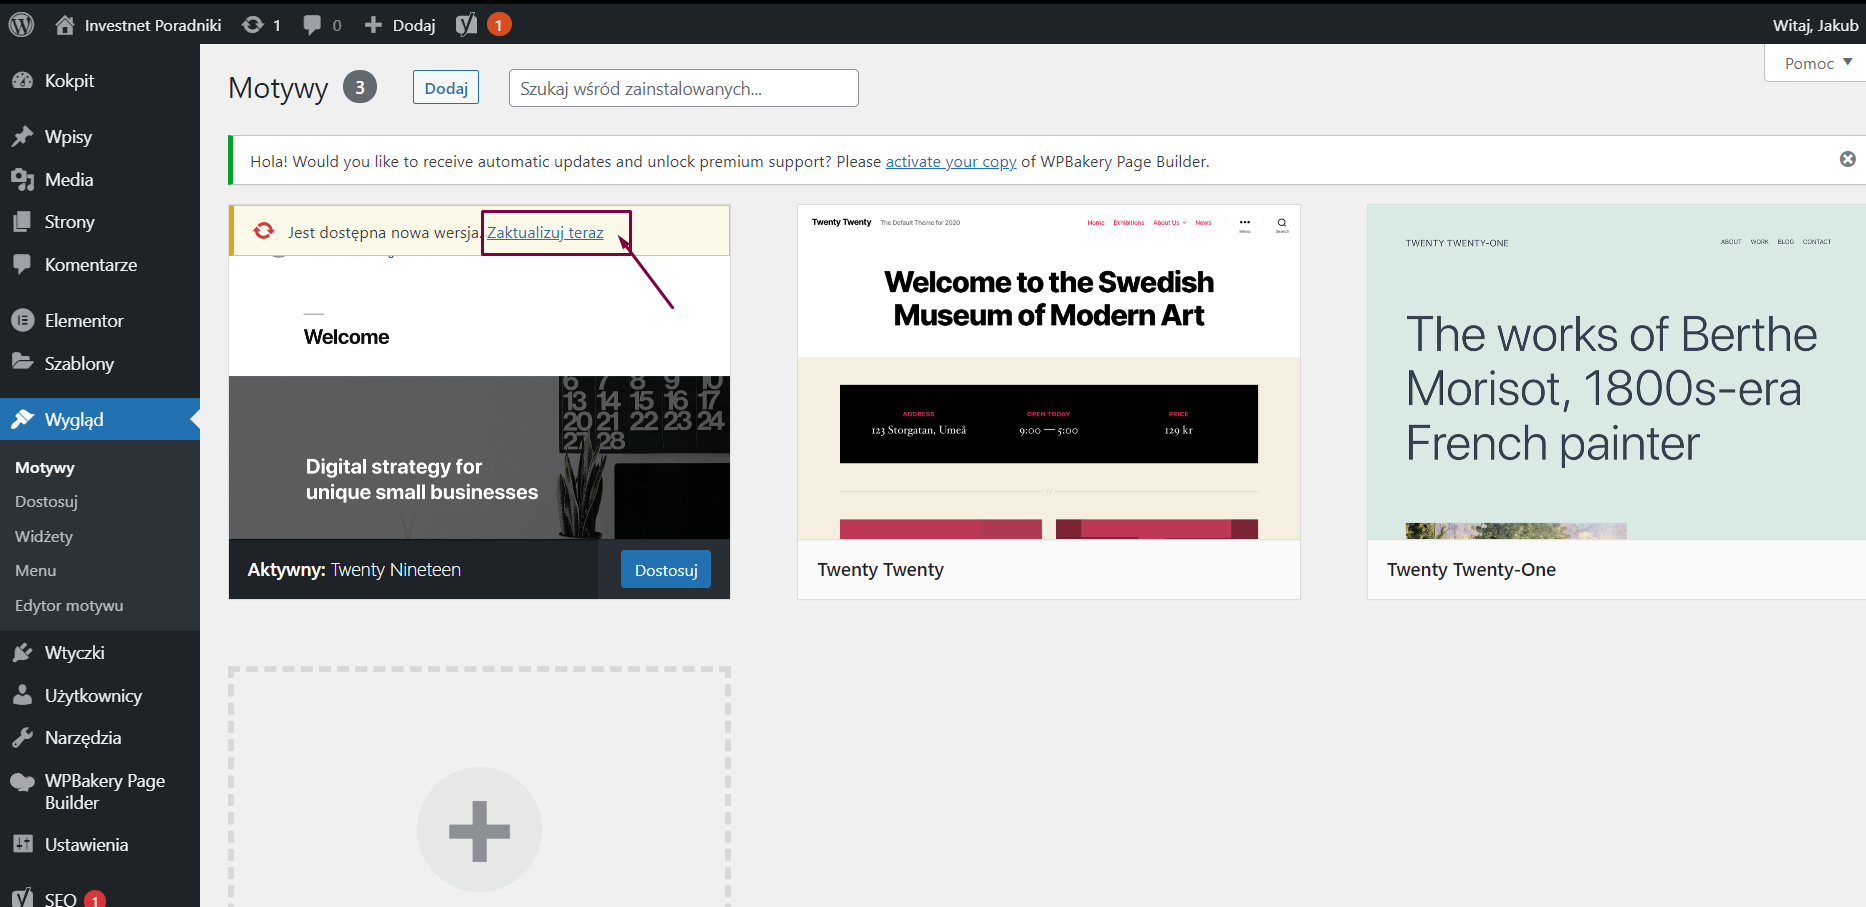
Task: Go to Wtyczki plugins menu
Action: [74, 653]
